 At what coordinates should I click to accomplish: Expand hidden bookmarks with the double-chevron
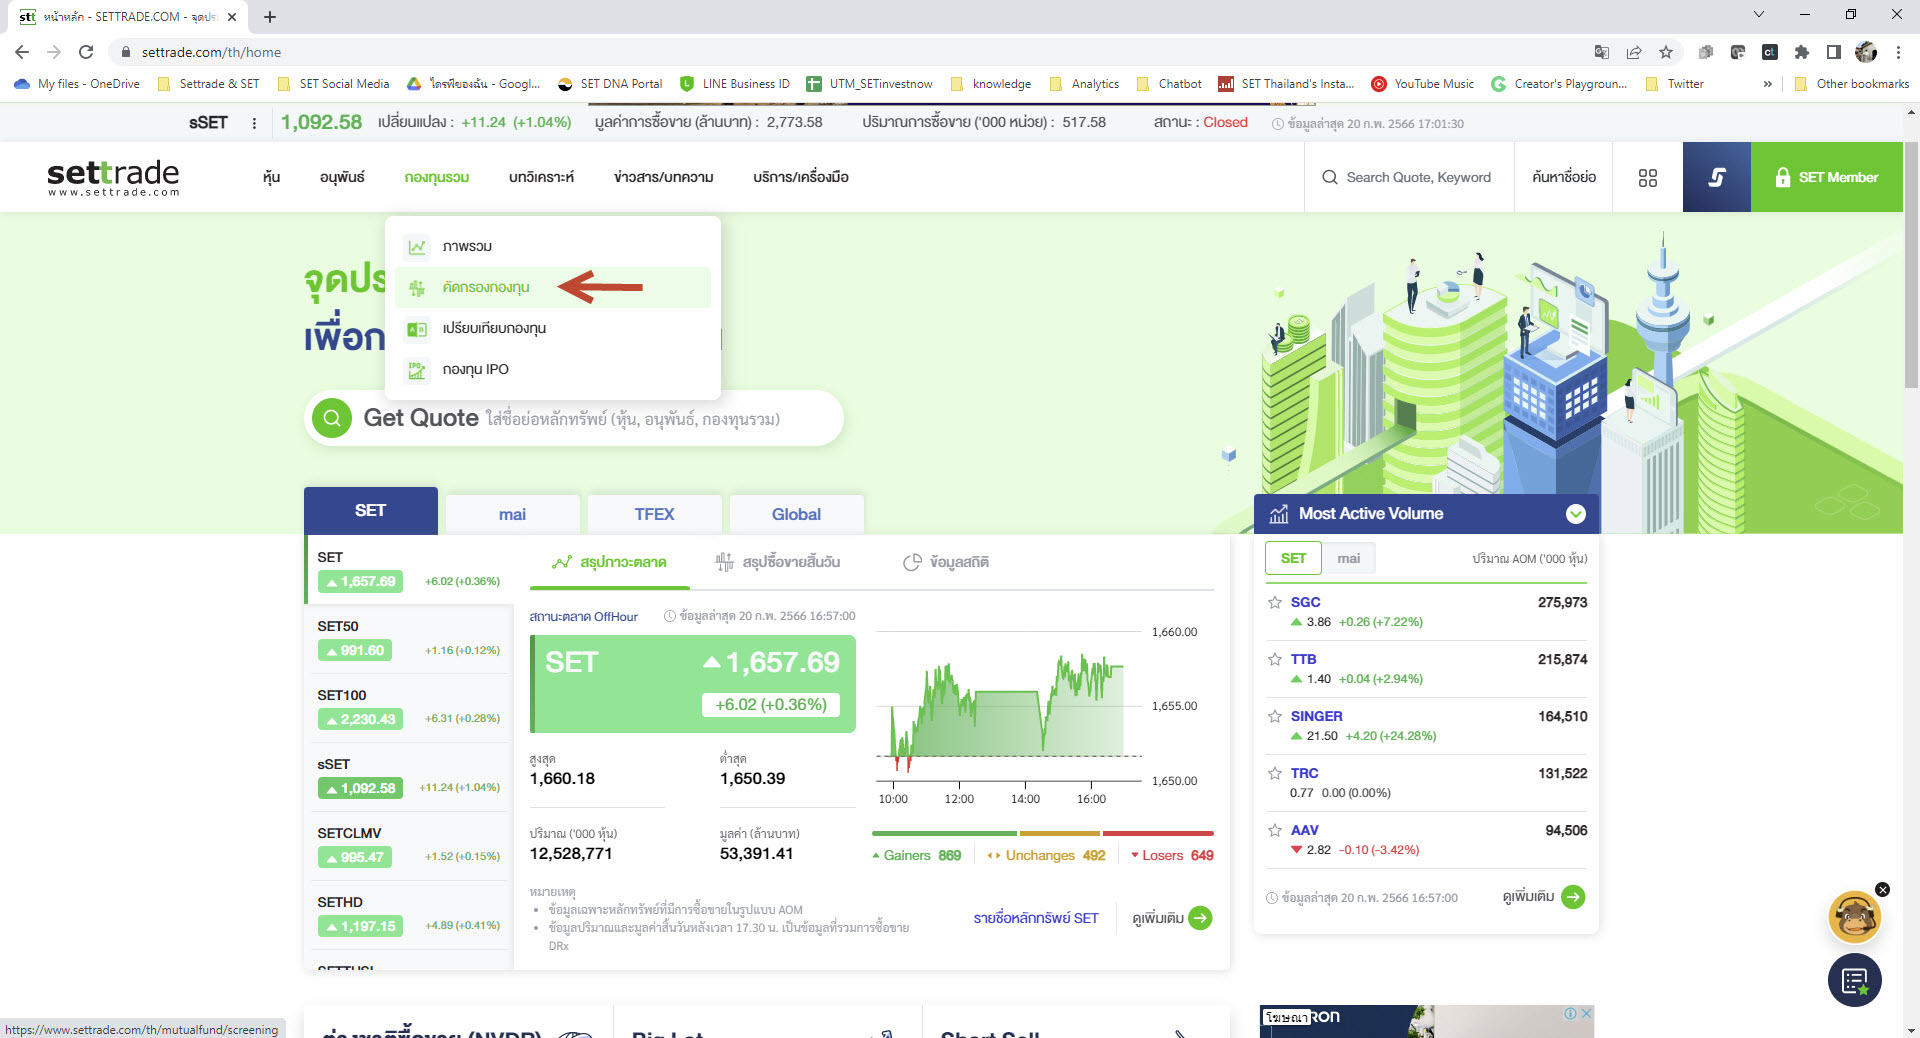pos(1768,84)
